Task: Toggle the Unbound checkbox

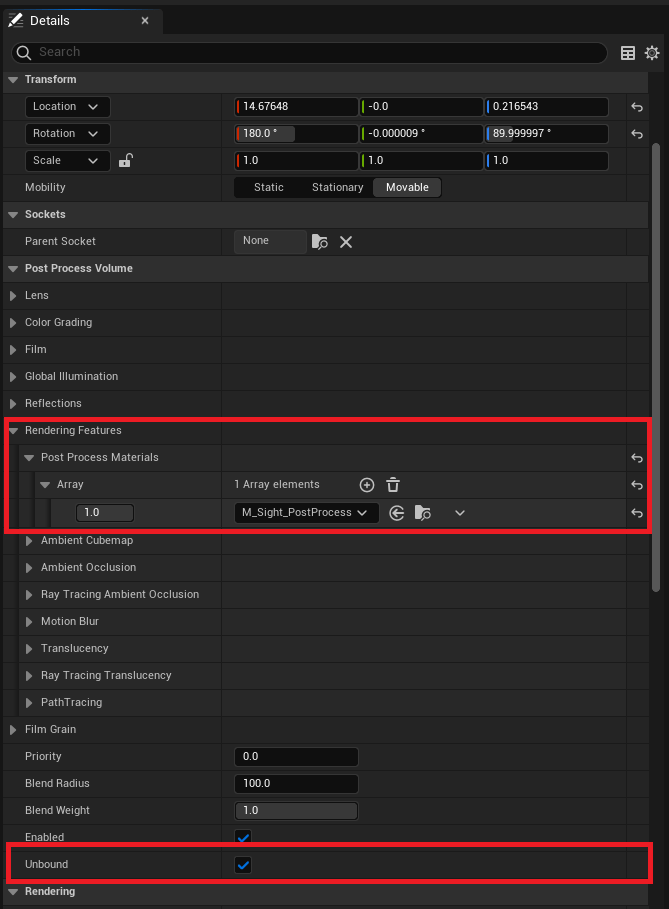Action: (243, 865)
